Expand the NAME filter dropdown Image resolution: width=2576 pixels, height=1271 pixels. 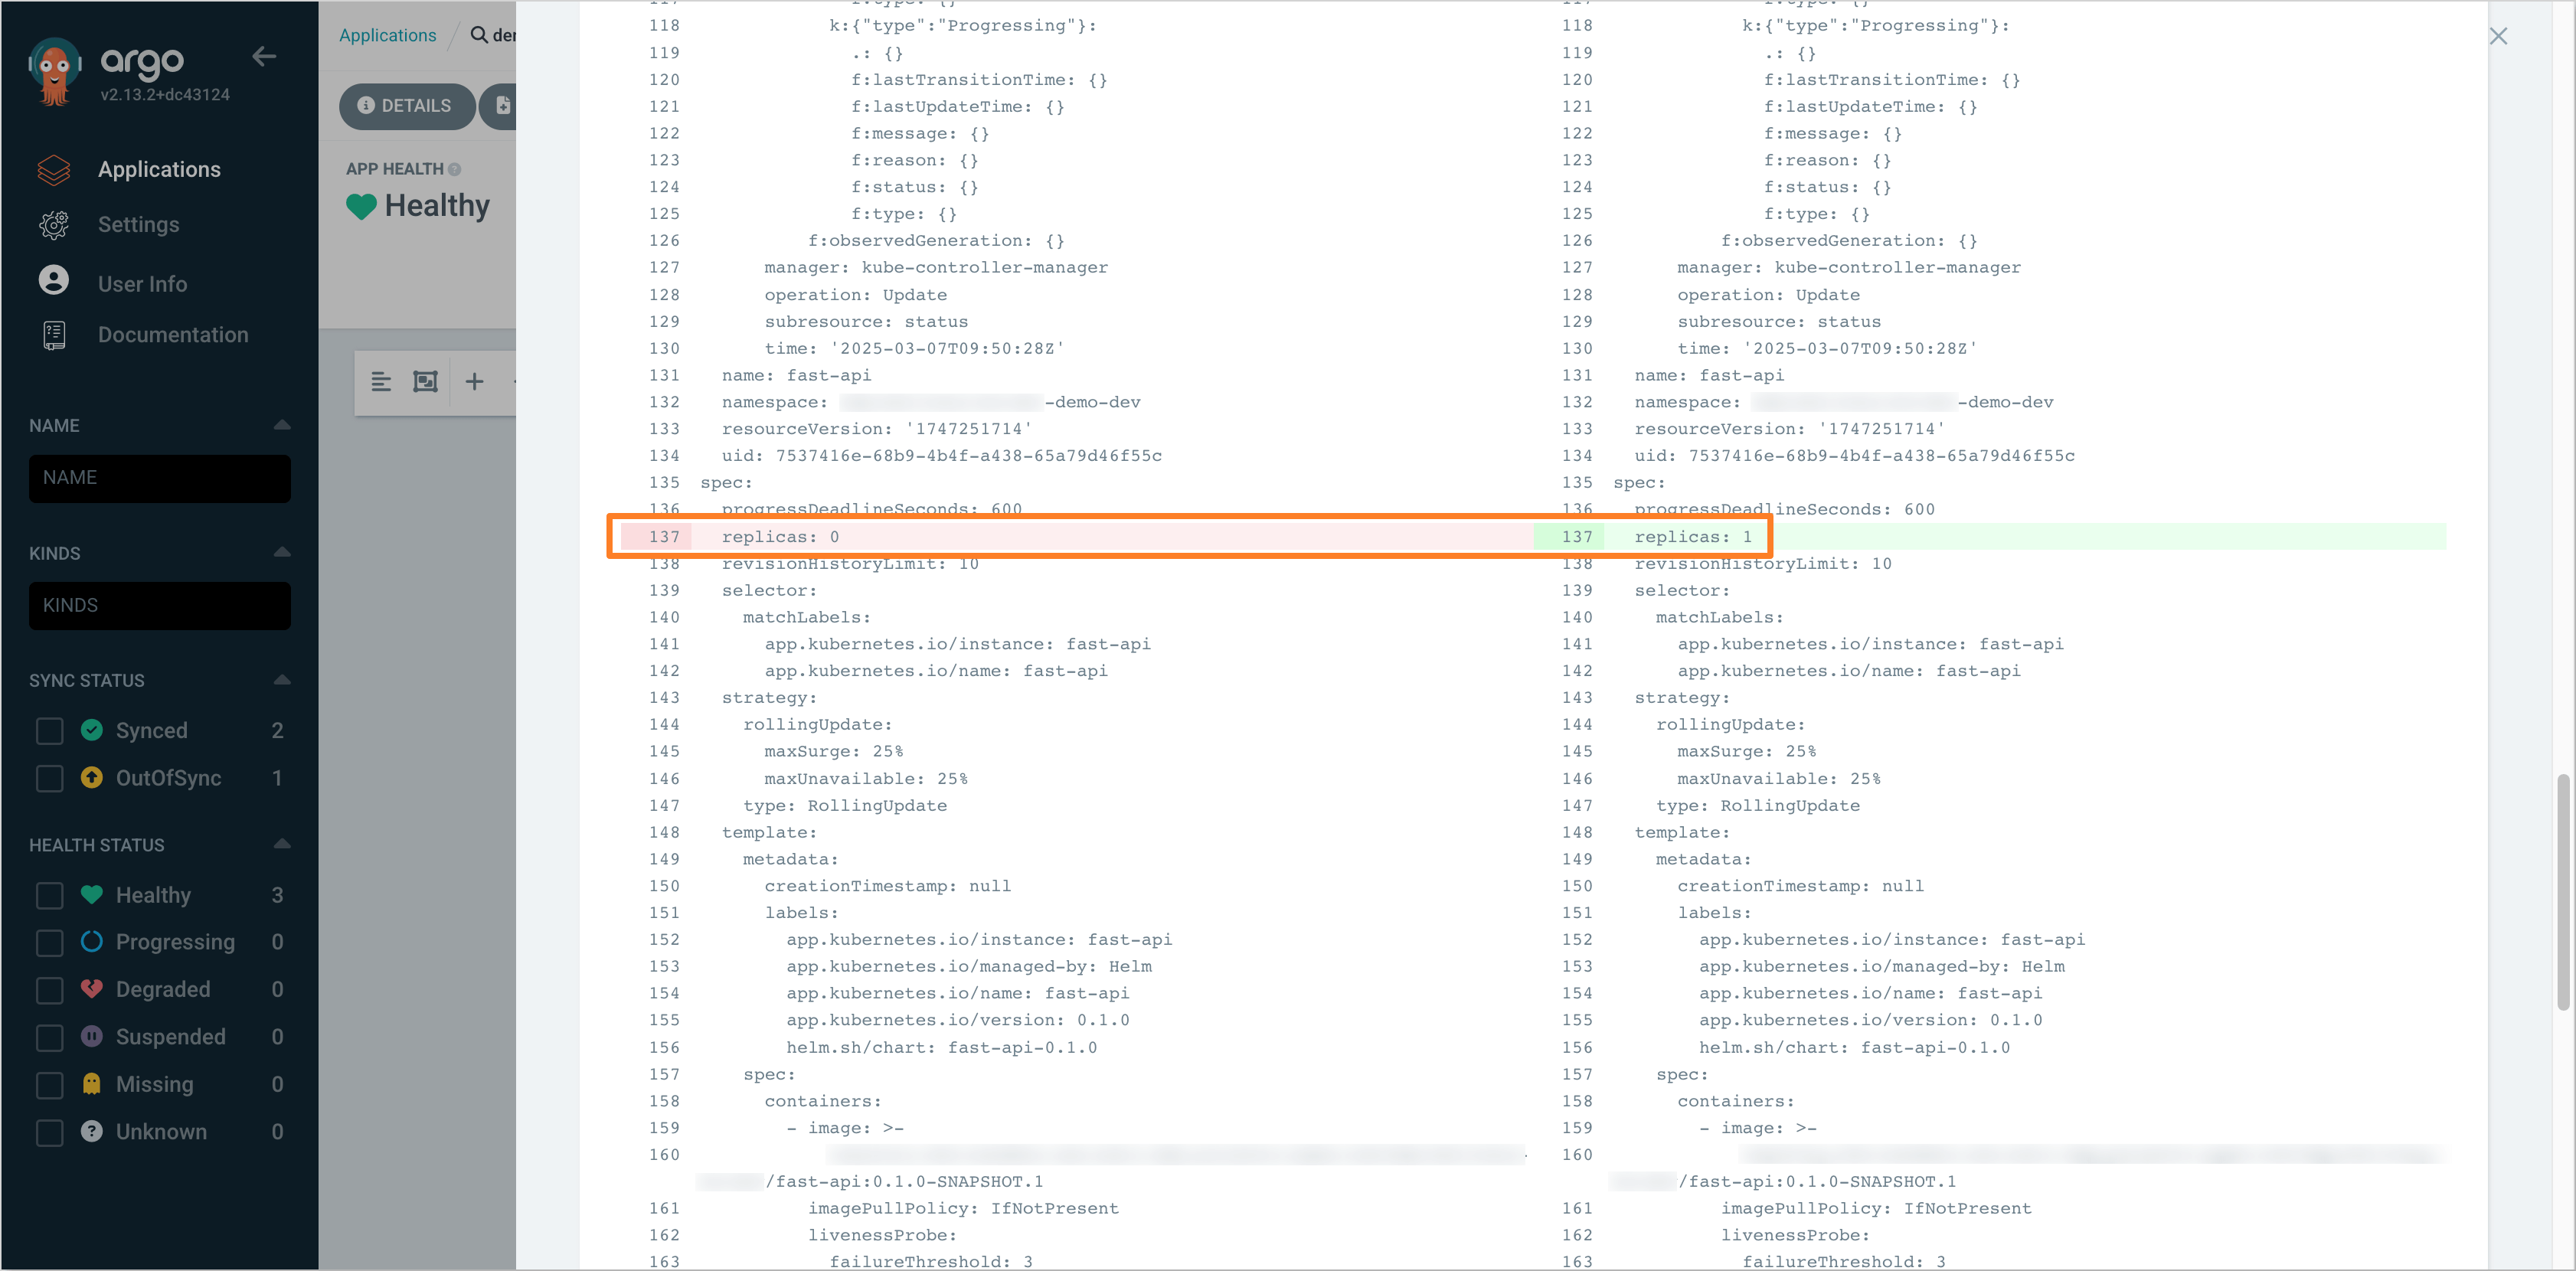tap(280, 423)
